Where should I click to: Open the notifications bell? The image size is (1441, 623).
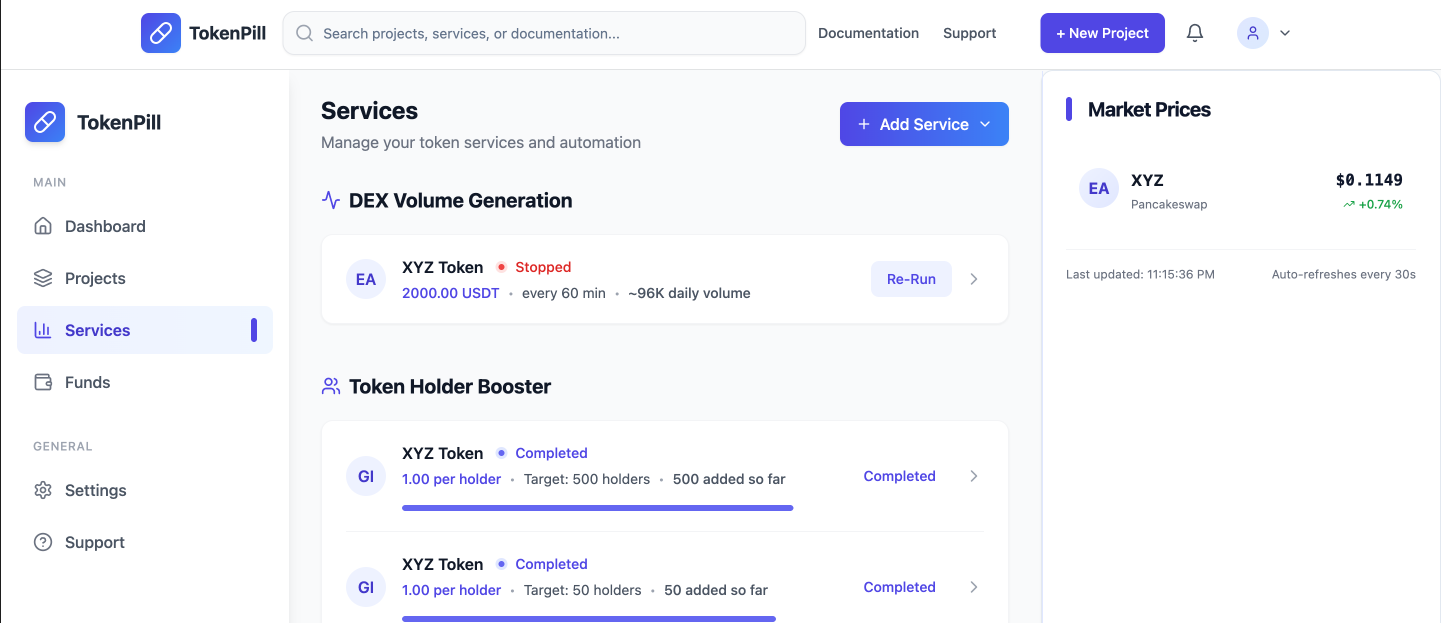pyautogui.click(x=1194, y=33)
